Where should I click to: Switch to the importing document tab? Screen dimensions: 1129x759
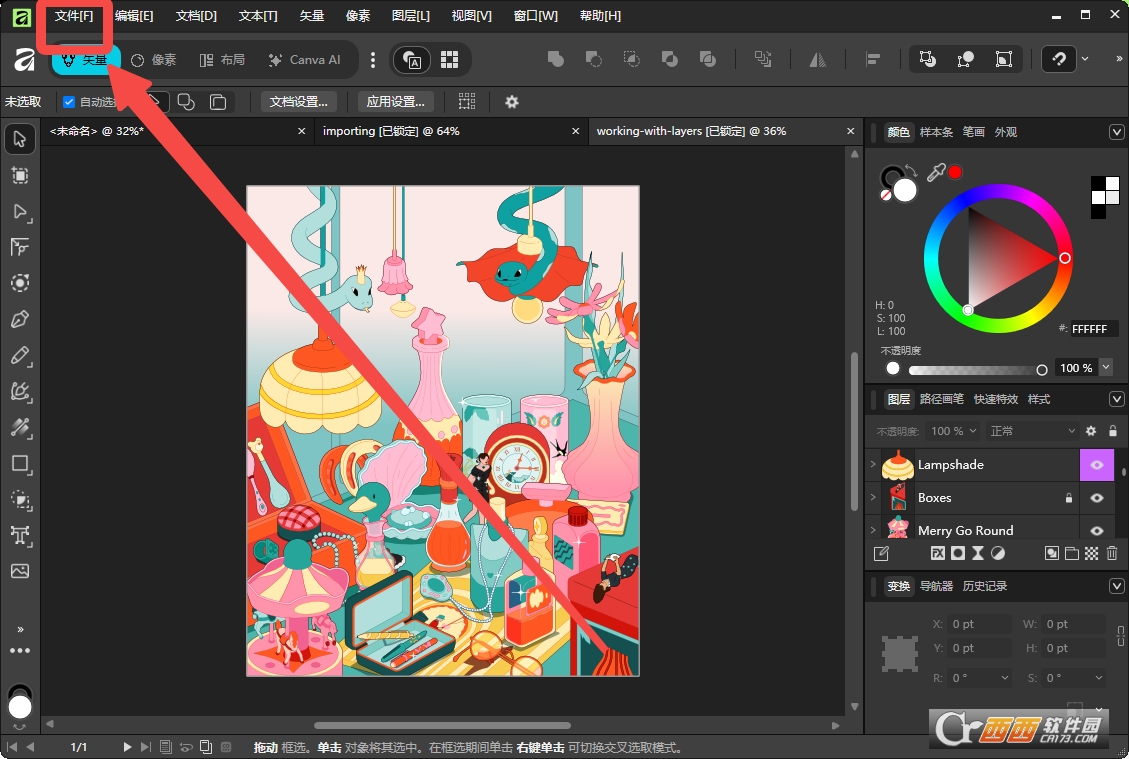coord(450,131)
